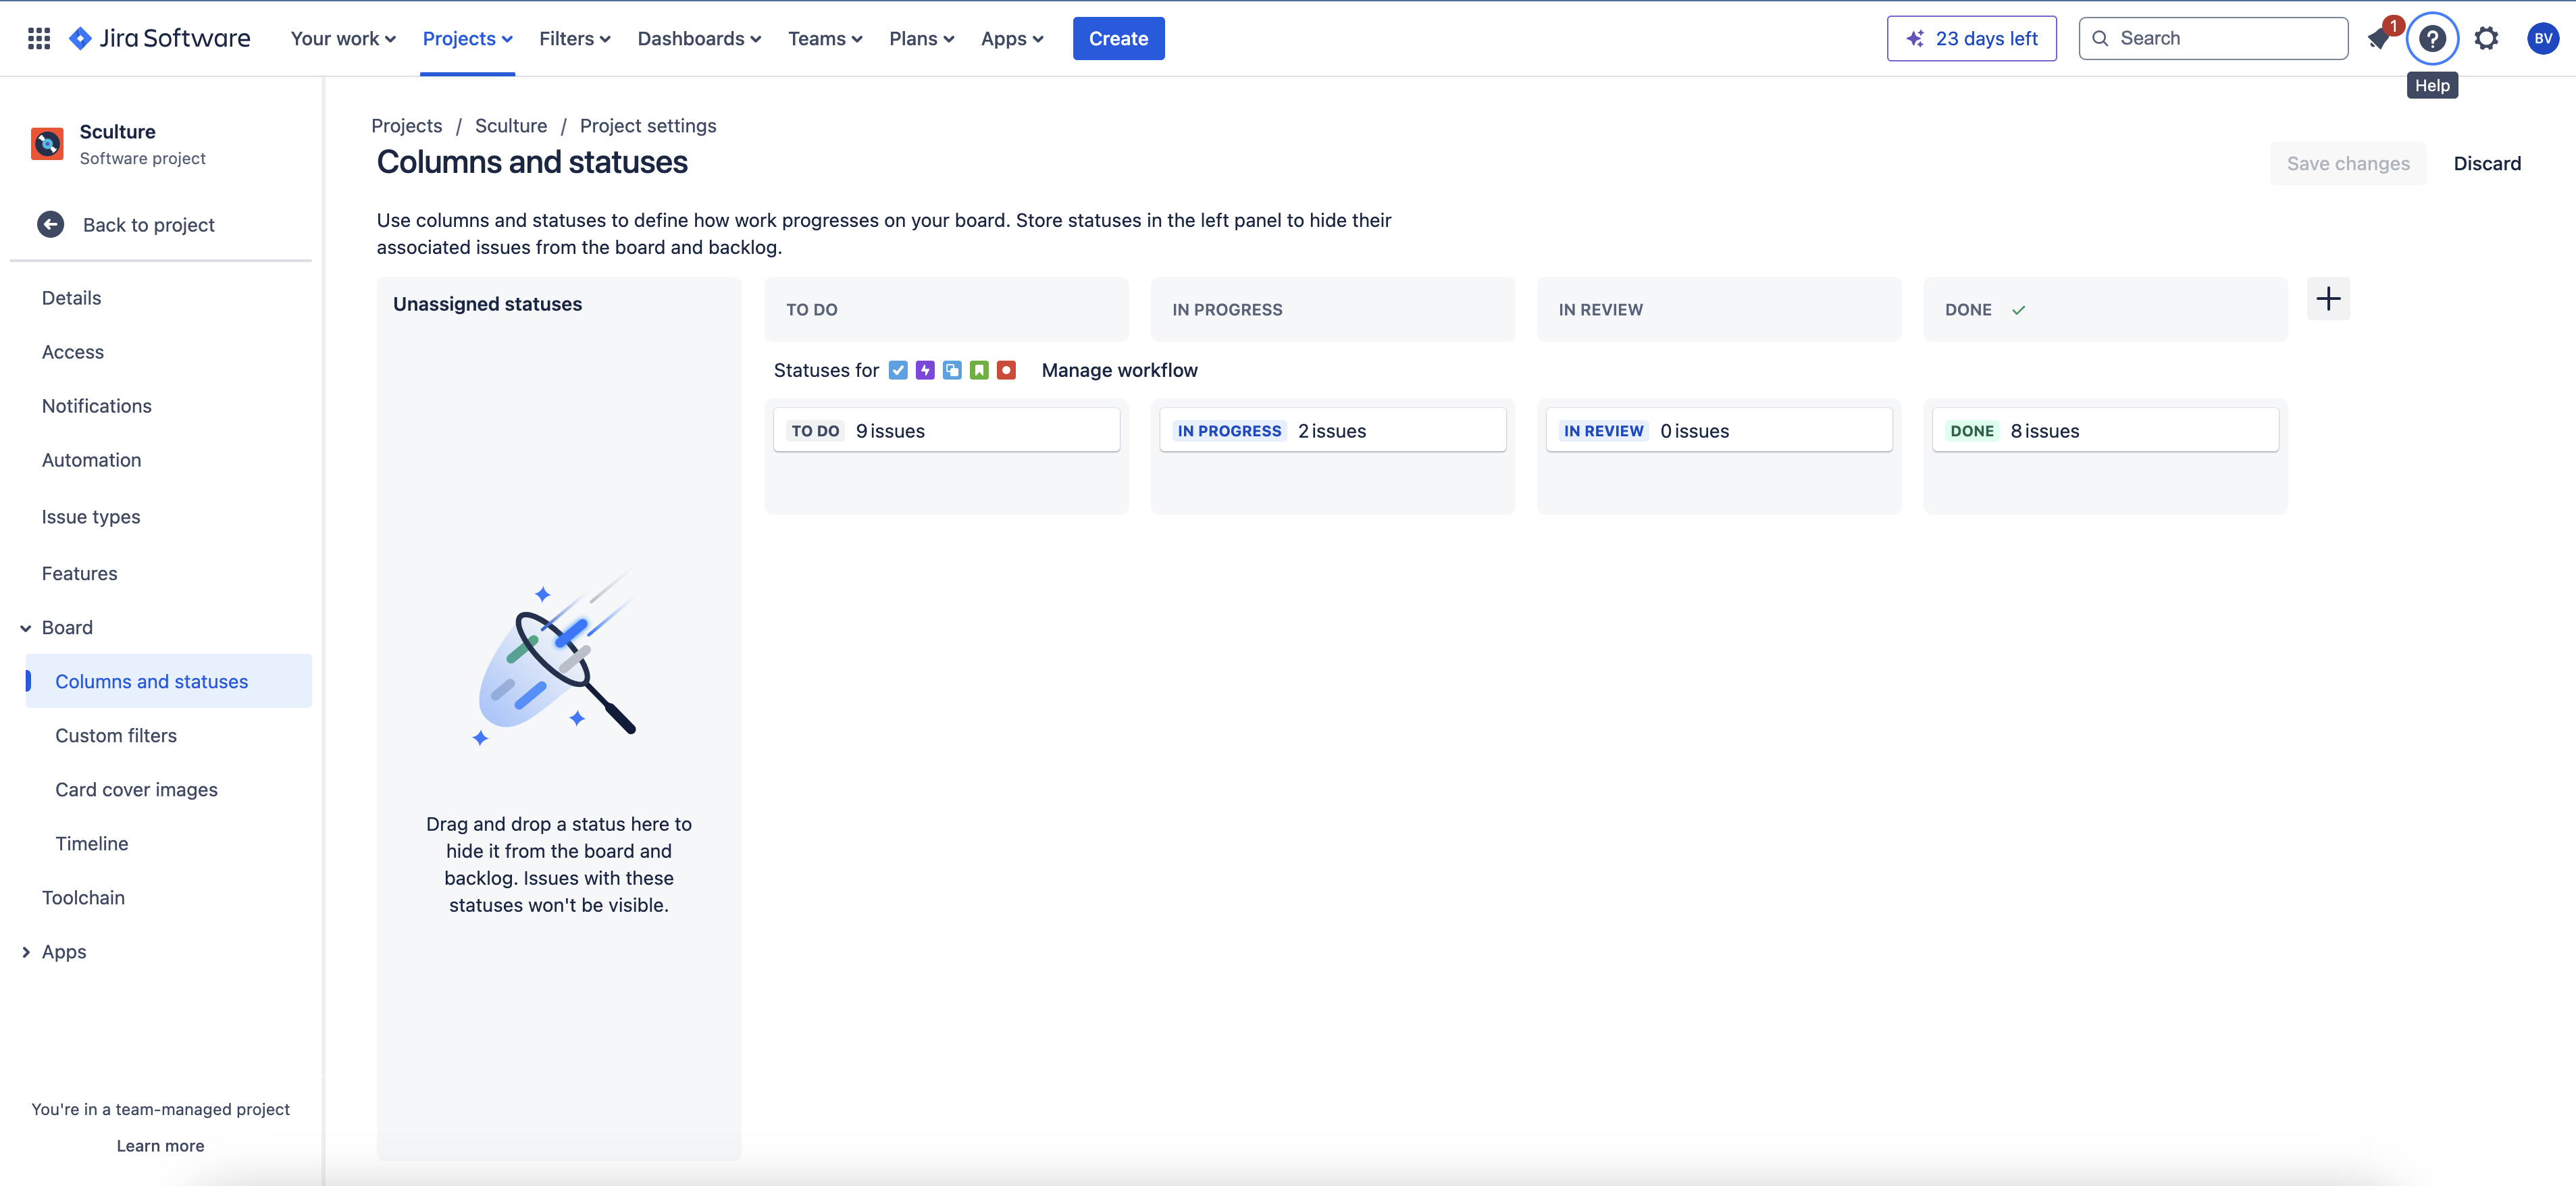Expand the Apps section in the sidebar
This screenshot has width=2576, height=1186.
click(26, 951)
